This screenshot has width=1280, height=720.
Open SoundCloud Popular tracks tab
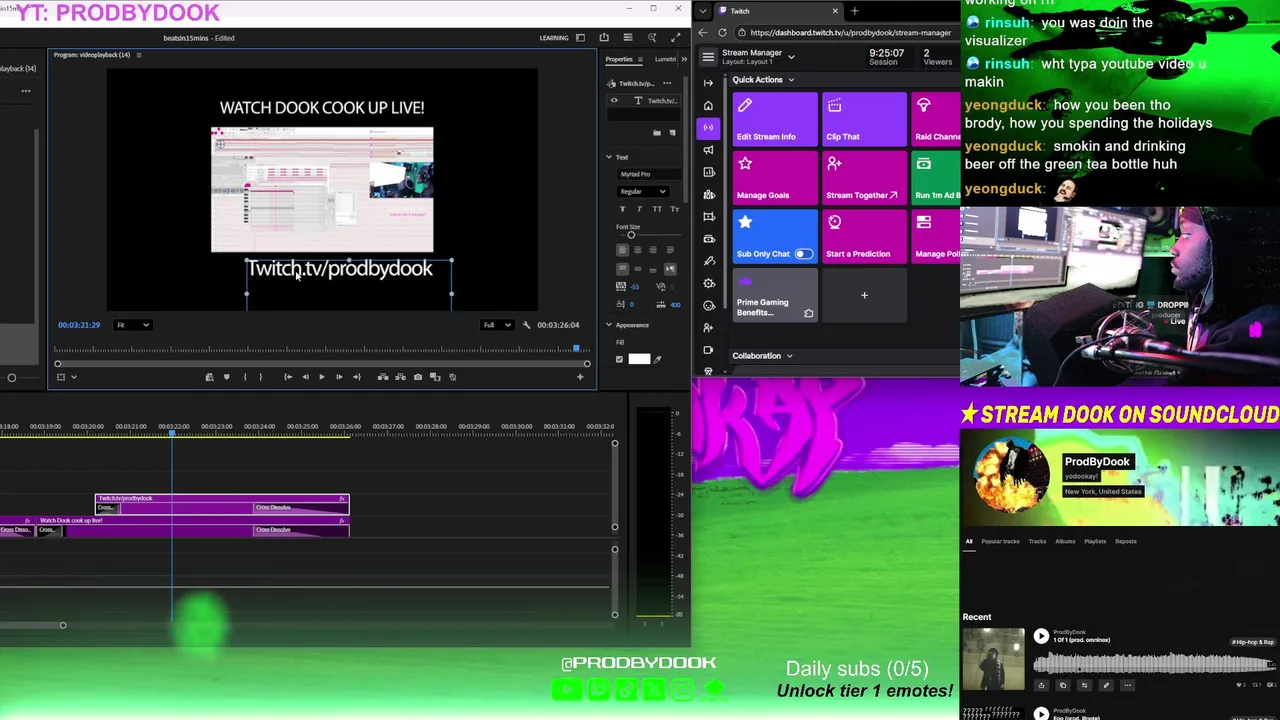coord(1000,541)
